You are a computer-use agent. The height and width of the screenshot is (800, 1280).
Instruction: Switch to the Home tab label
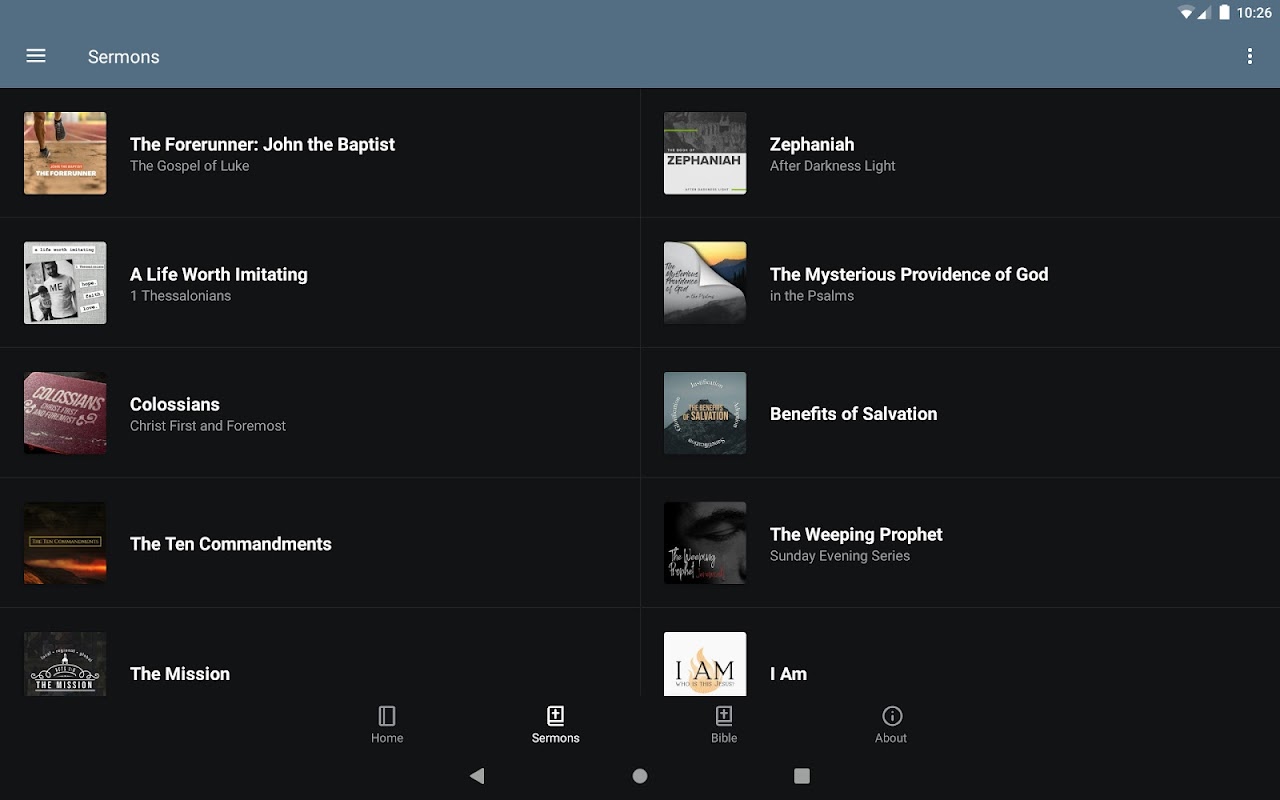(x=387, y=738)
